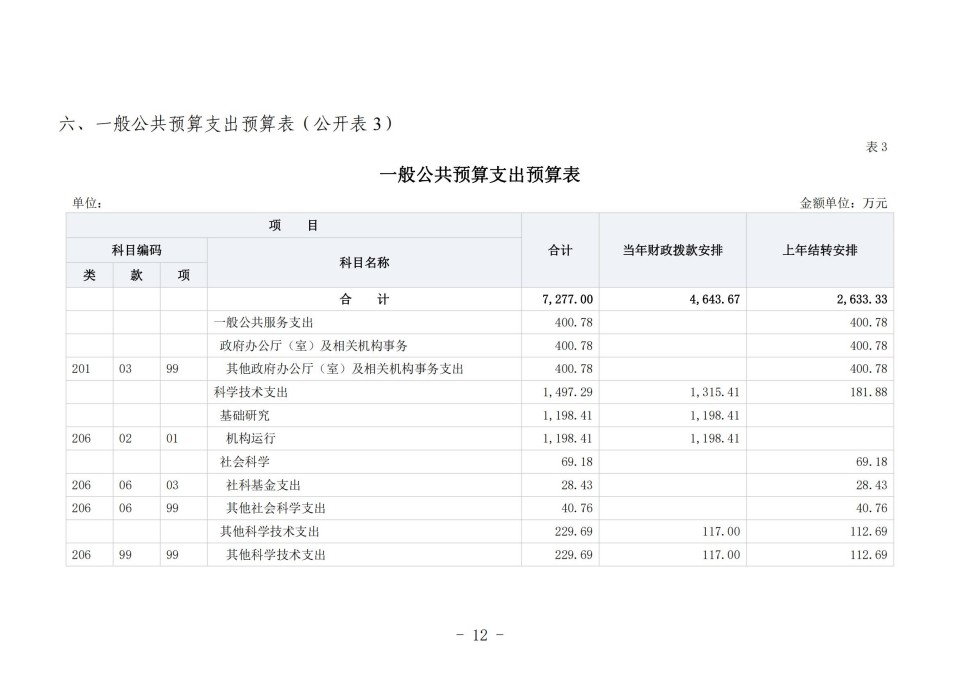Click the grand total value 7,277.00

[568, 299]
